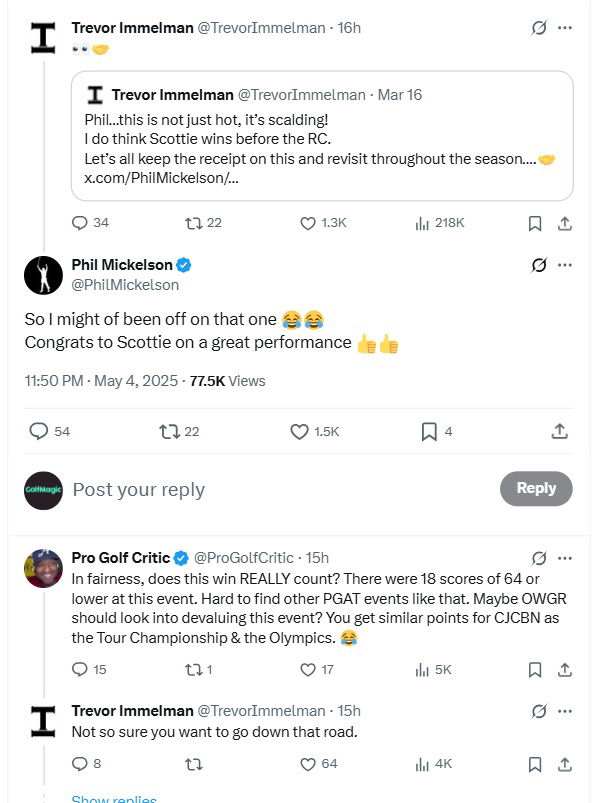Share Phil Mickelson's tweet
This screenshot has height=803, width=606.
tap(561, 431)
